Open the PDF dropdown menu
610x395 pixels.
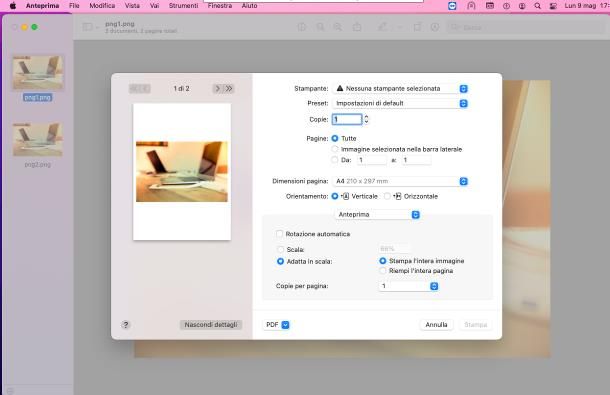277,325
